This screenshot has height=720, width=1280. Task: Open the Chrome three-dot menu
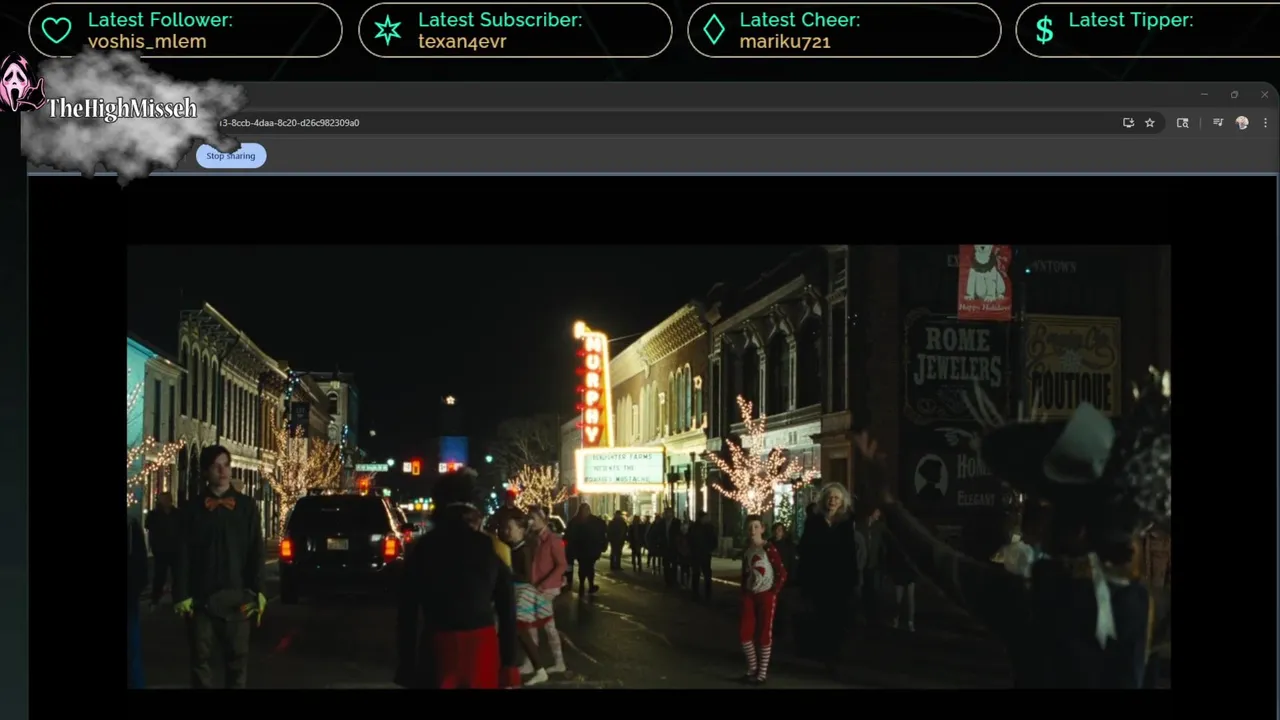[x=1265, y=123]
